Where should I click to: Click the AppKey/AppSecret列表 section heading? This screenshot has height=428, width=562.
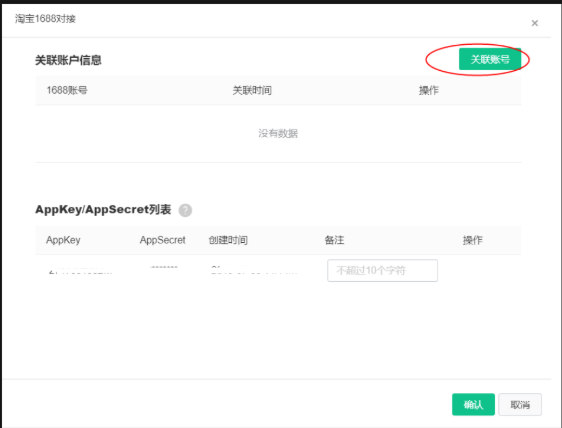tap(103, 209)
